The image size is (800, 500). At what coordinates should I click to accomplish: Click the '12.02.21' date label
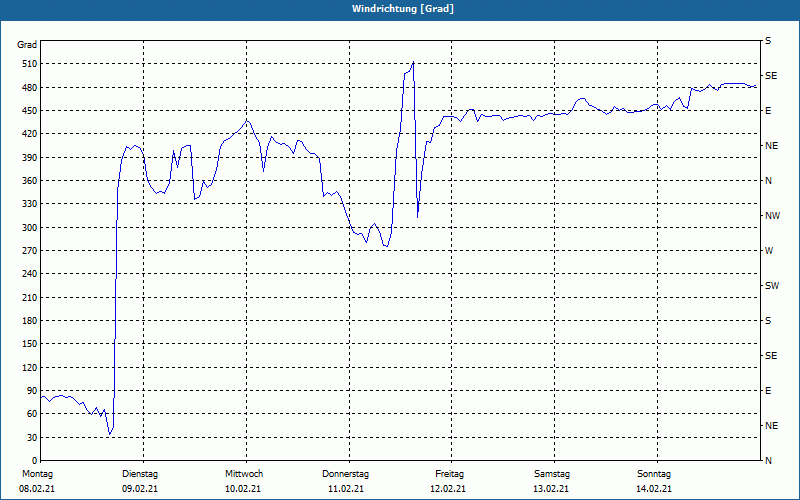pyautogui.click(x=448, y=489)
